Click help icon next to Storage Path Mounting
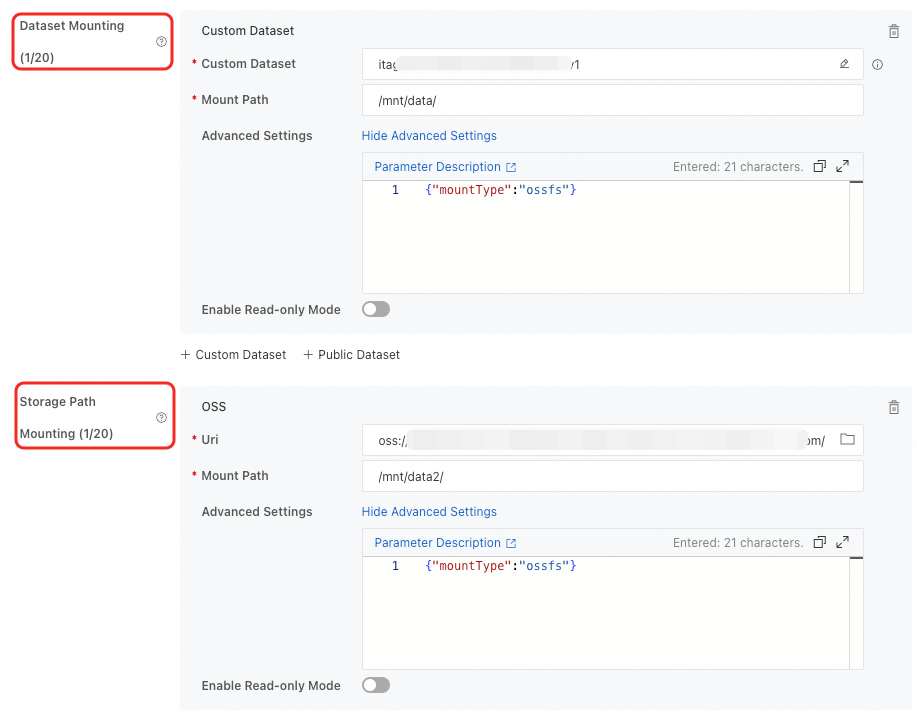The width and height of the screenshot is (917, 716). pyautogui.click(x=161, y=418)
